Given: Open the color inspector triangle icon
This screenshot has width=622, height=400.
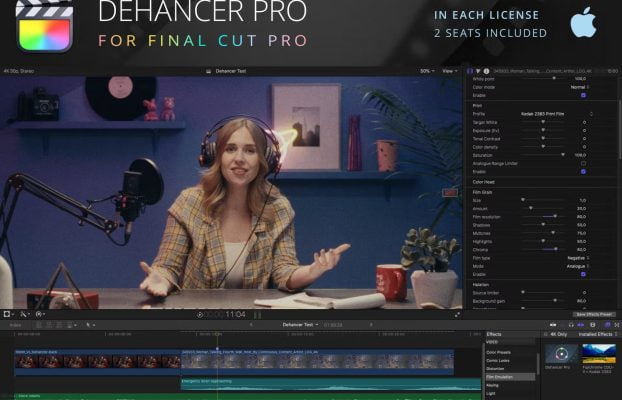Looking at the screenshot, I should [x=478, y=71].
